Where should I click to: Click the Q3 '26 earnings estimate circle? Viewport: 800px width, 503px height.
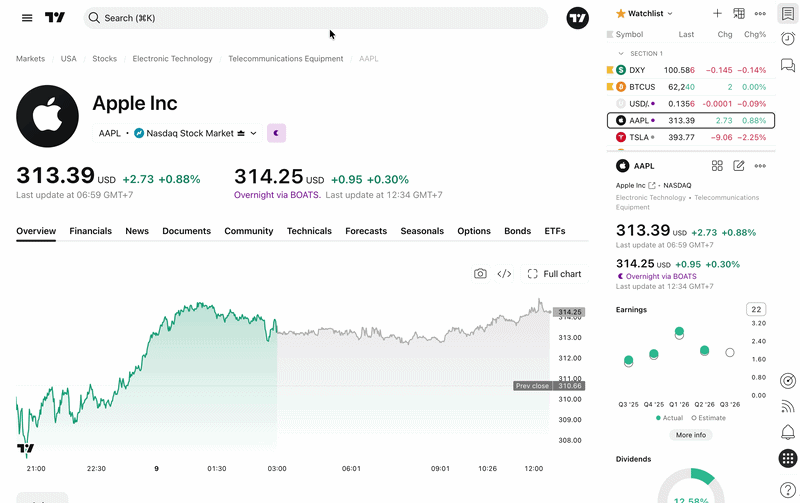point(730,353)
